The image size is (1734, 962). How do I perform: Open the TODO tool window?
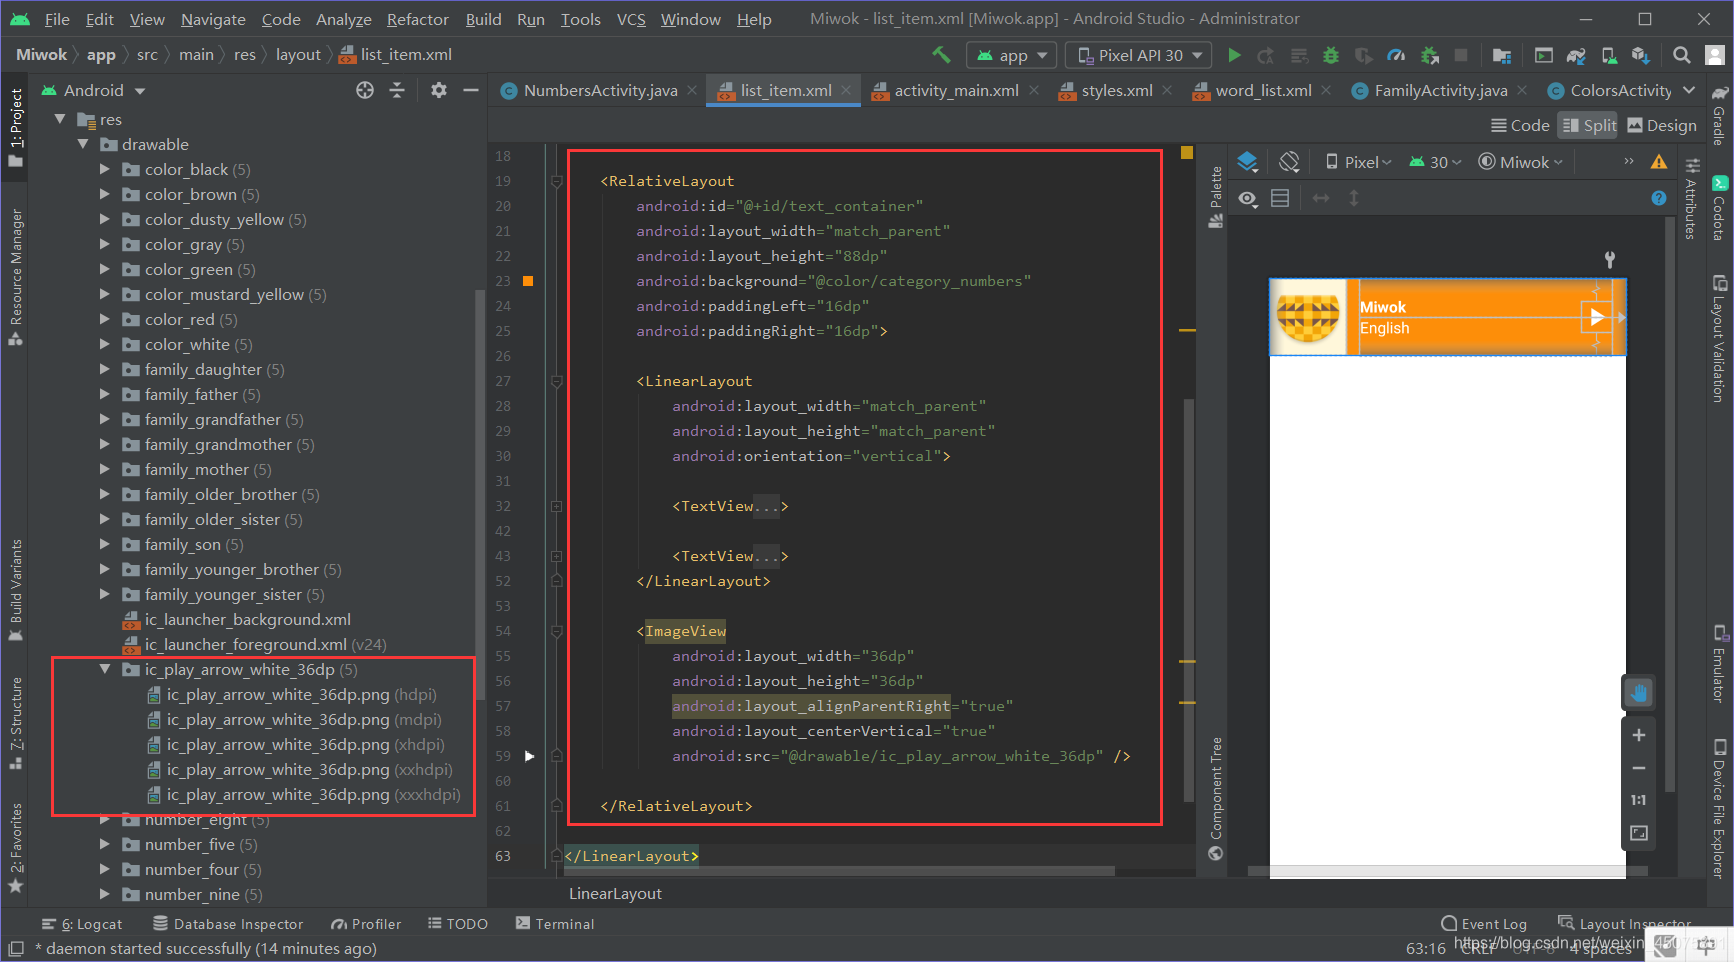pos(458,924)
